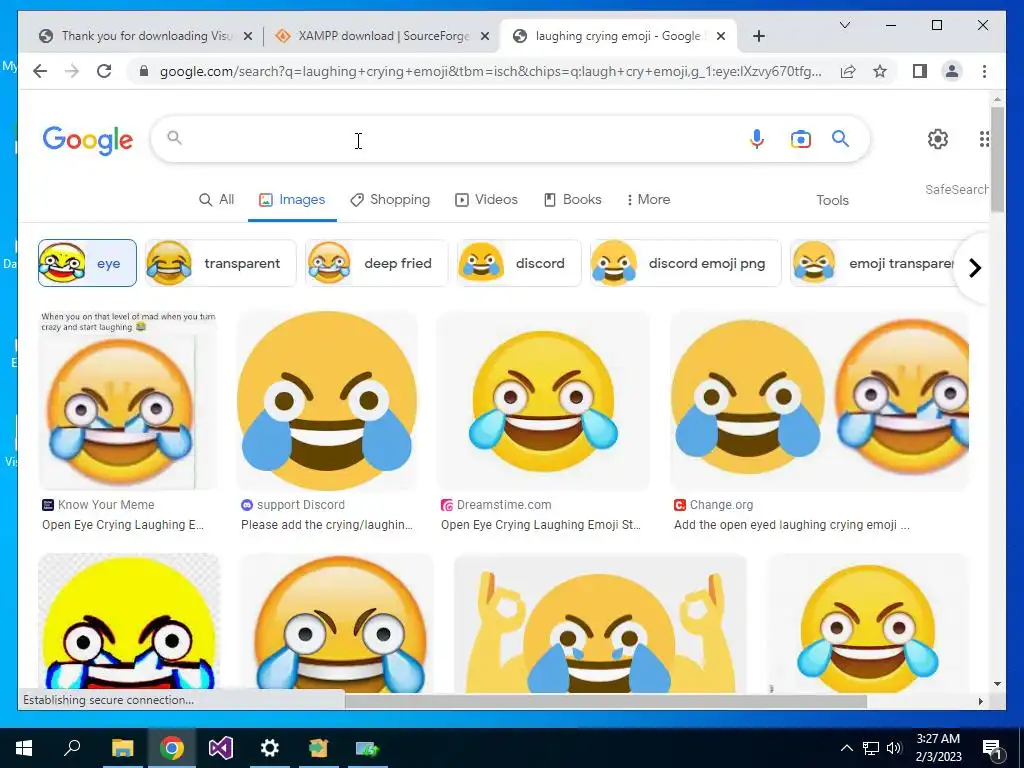Expand the More search categories menu
This screenshot has width=1024, height=768.
648,200
